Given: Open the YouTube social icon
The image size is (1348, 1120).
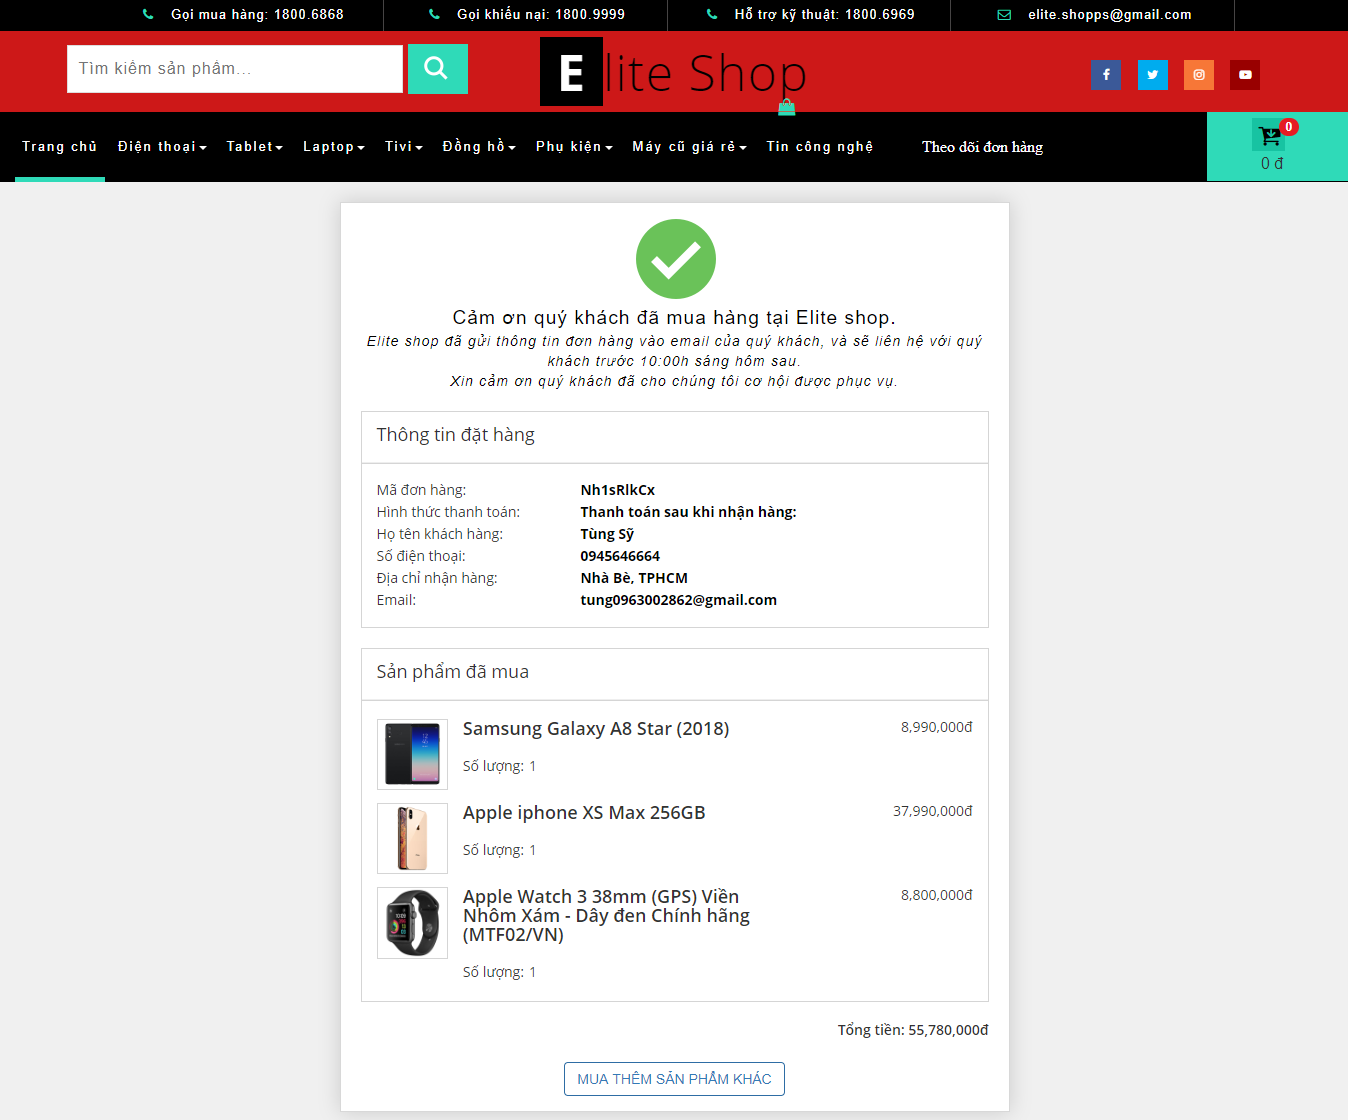Looking at the screenshot, I should click(1245, 75).
